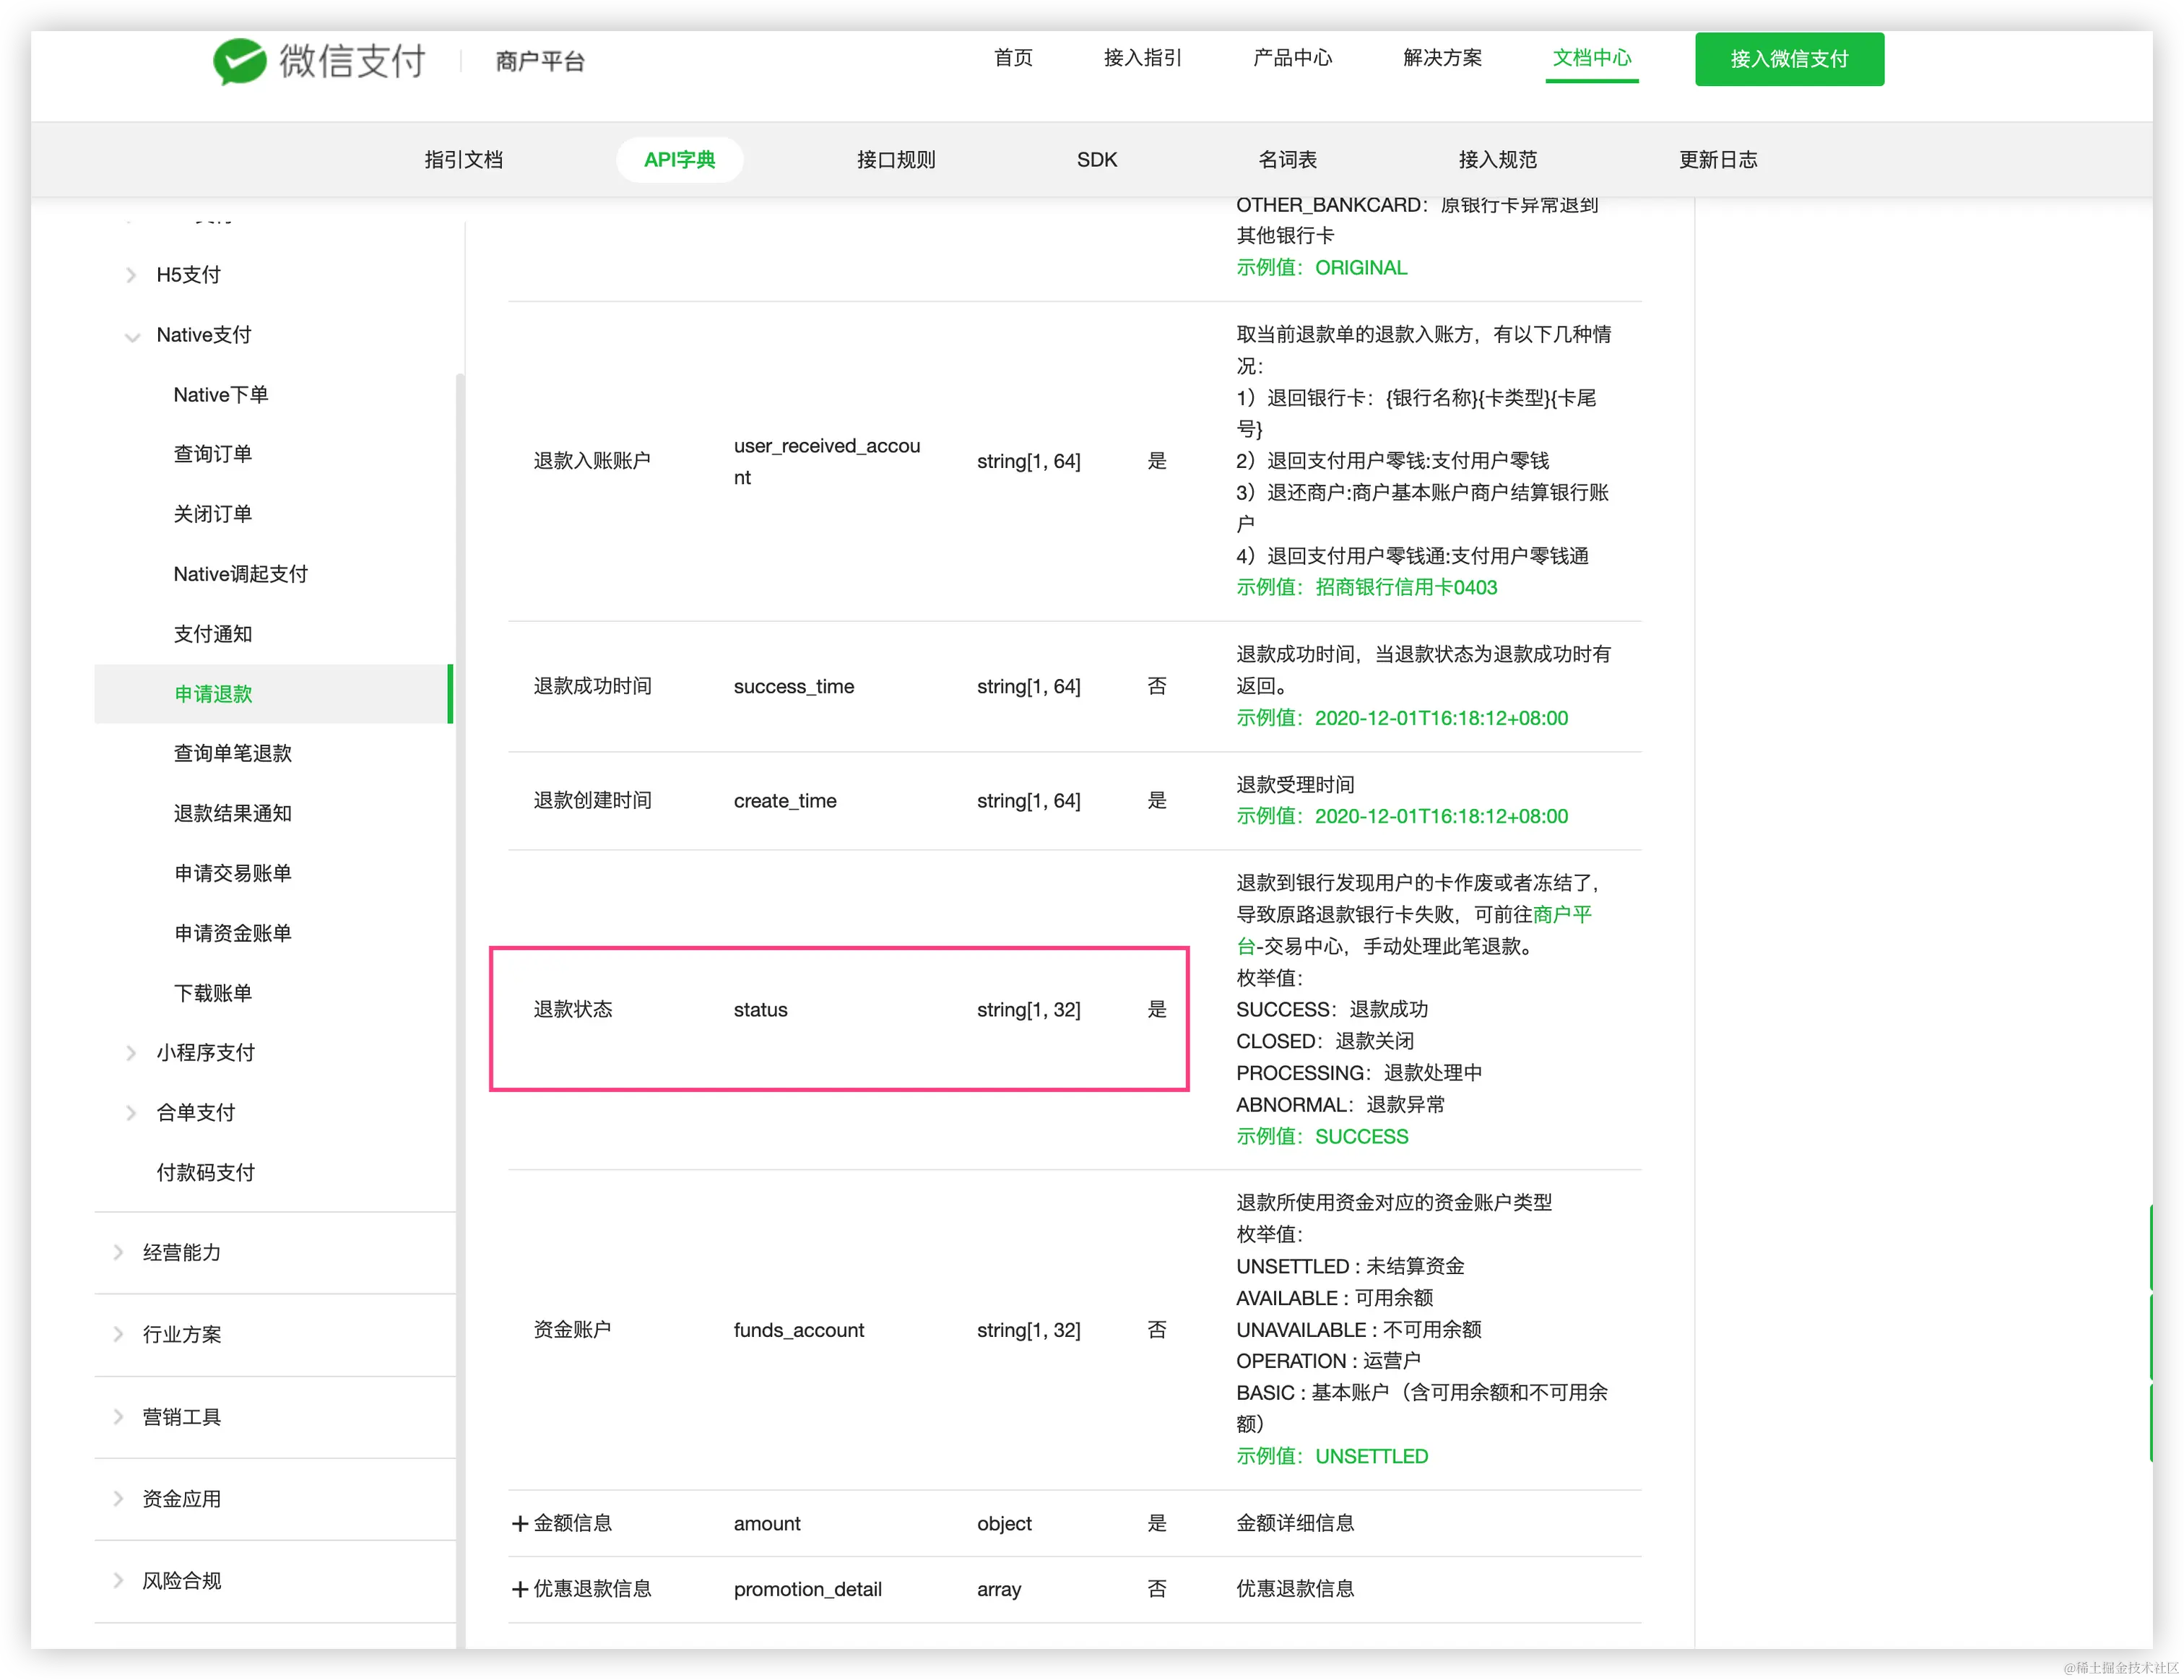The width and height of the screenshot is (2184, 1680).
Task: Expand the 行业方案 category arrow
Action: click(x=118, y=1335)
